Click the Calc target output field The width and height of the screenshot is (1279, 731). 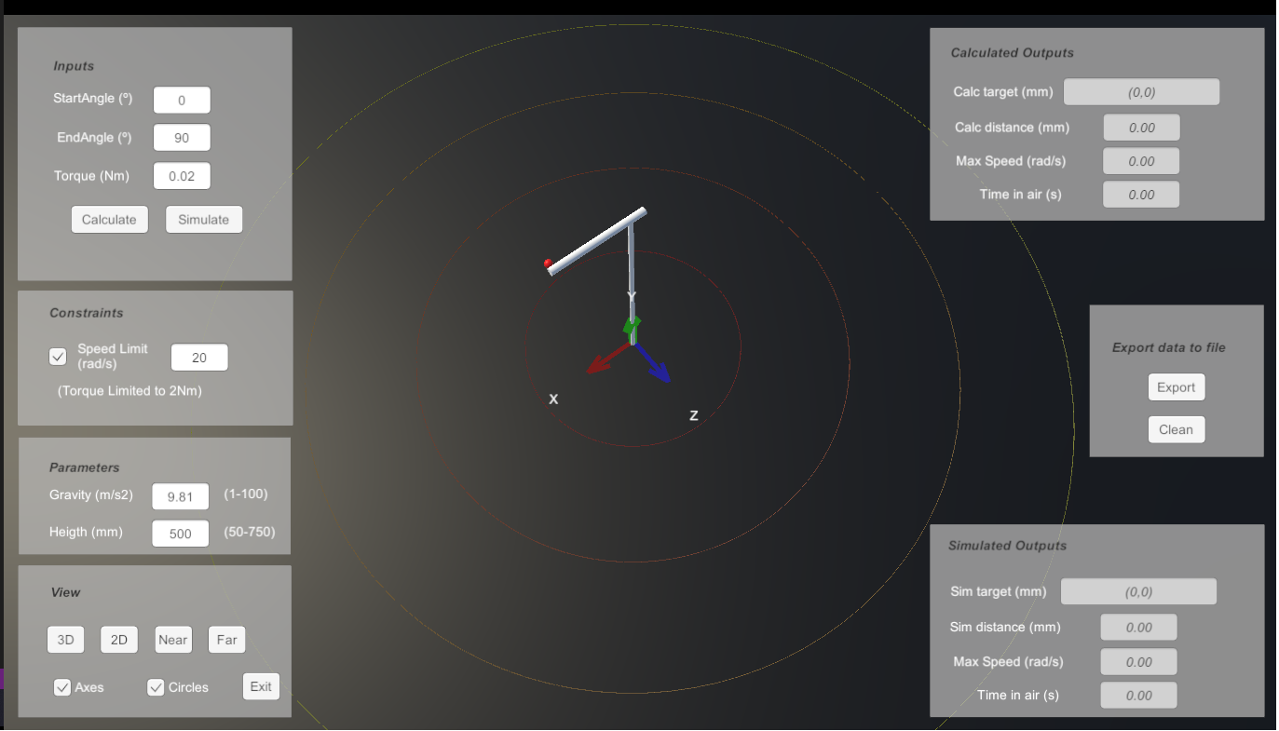click(1141, 91)
